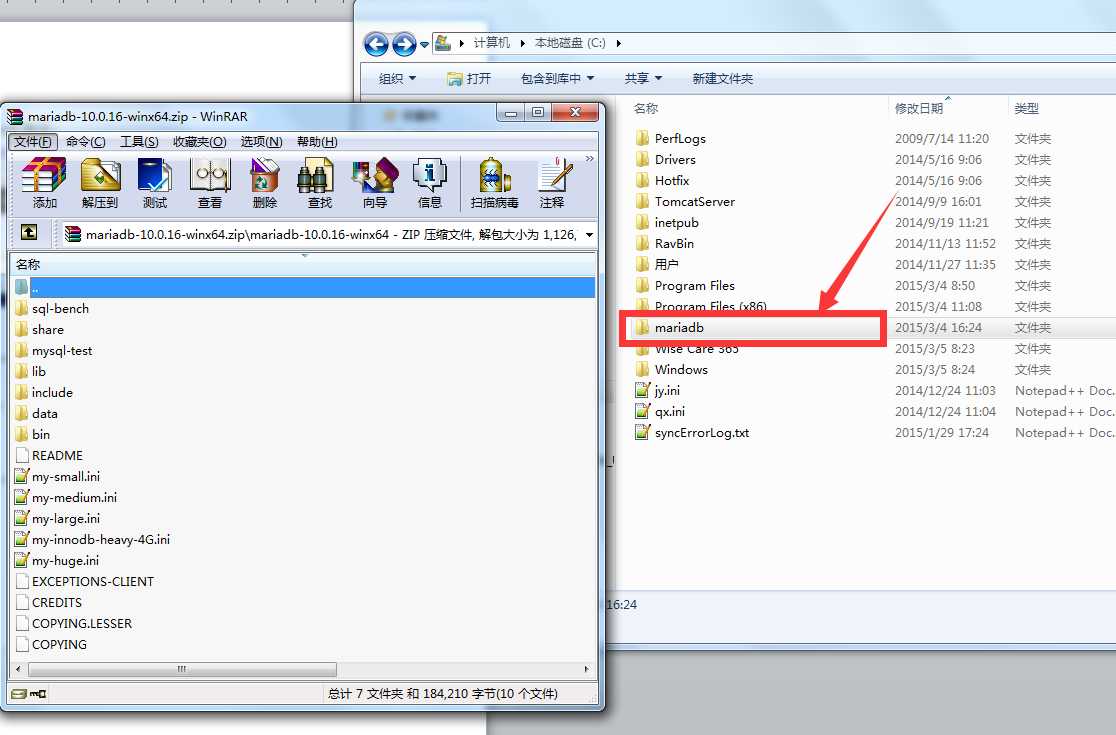Select the my-medium.ini file
1116x735 pixels.
click(65, 497)
